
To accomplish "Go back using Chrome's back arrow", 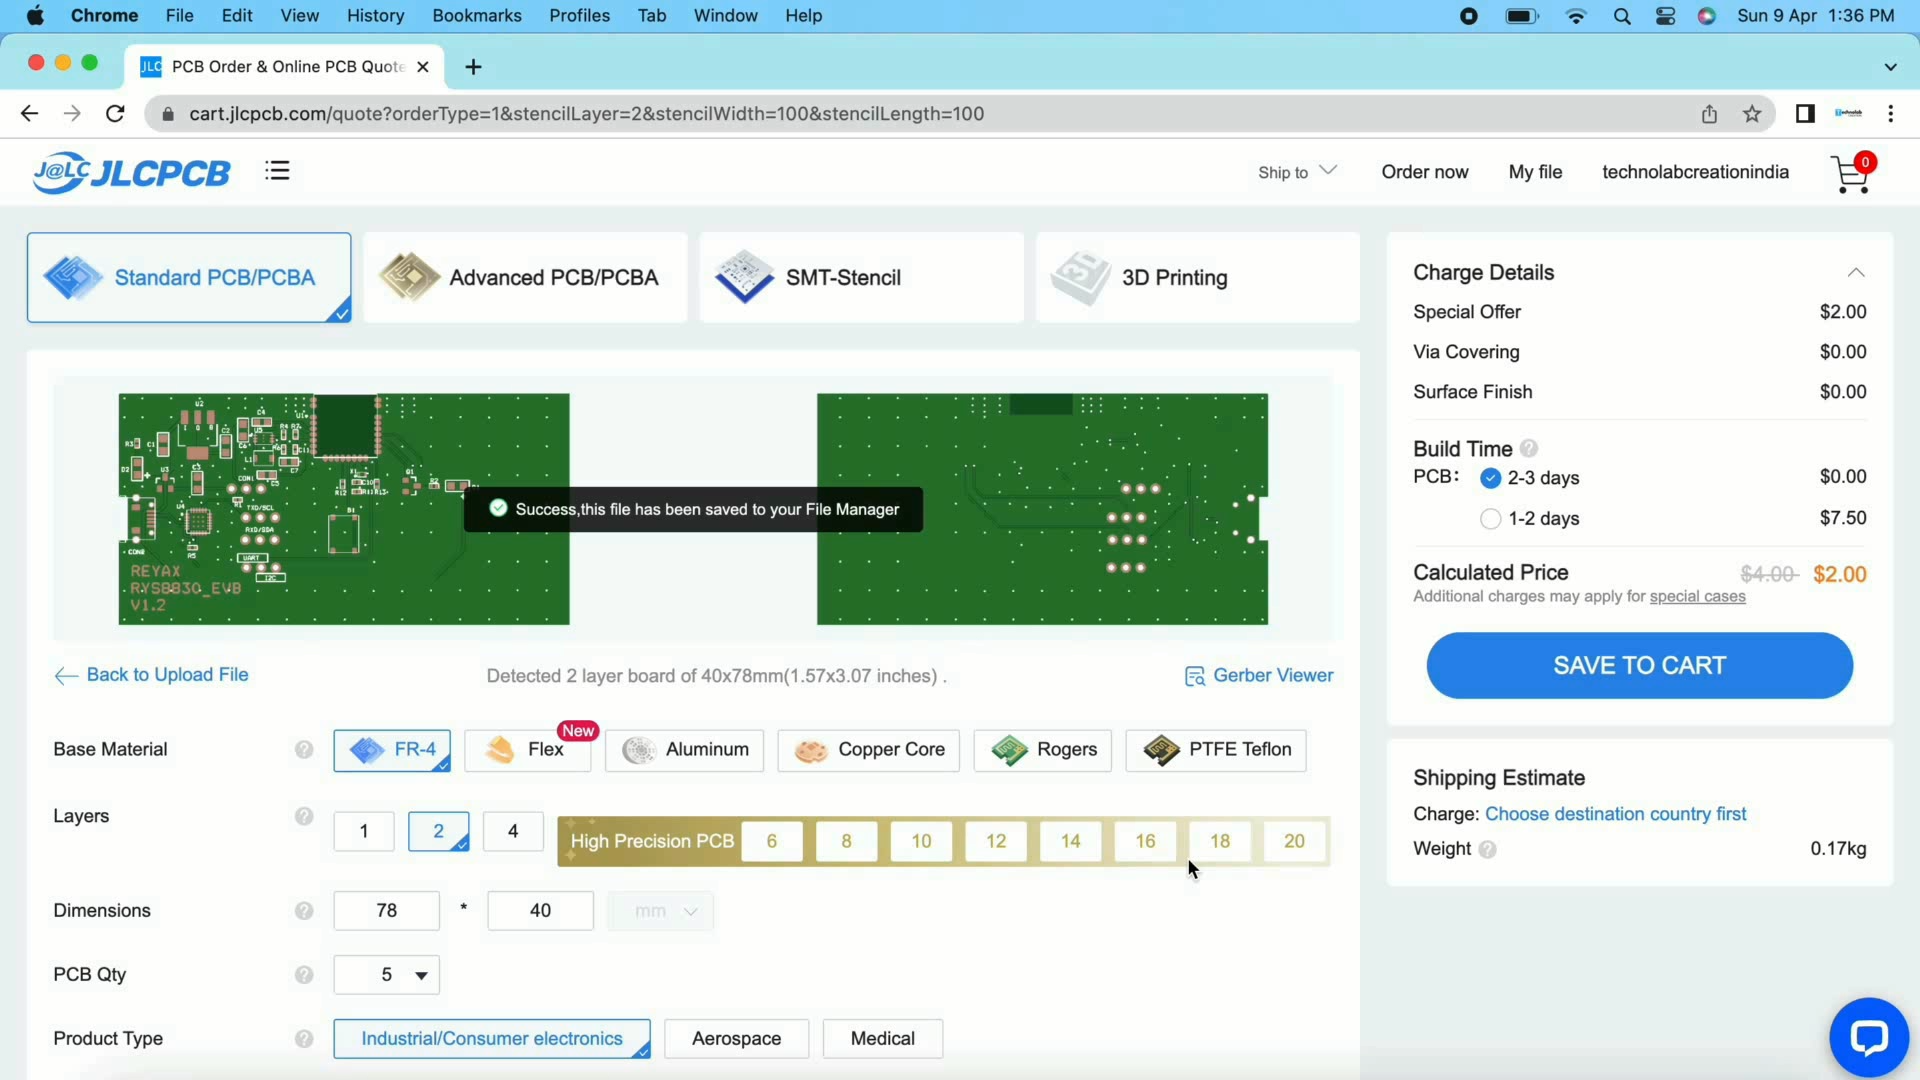I will click(29, 114).
